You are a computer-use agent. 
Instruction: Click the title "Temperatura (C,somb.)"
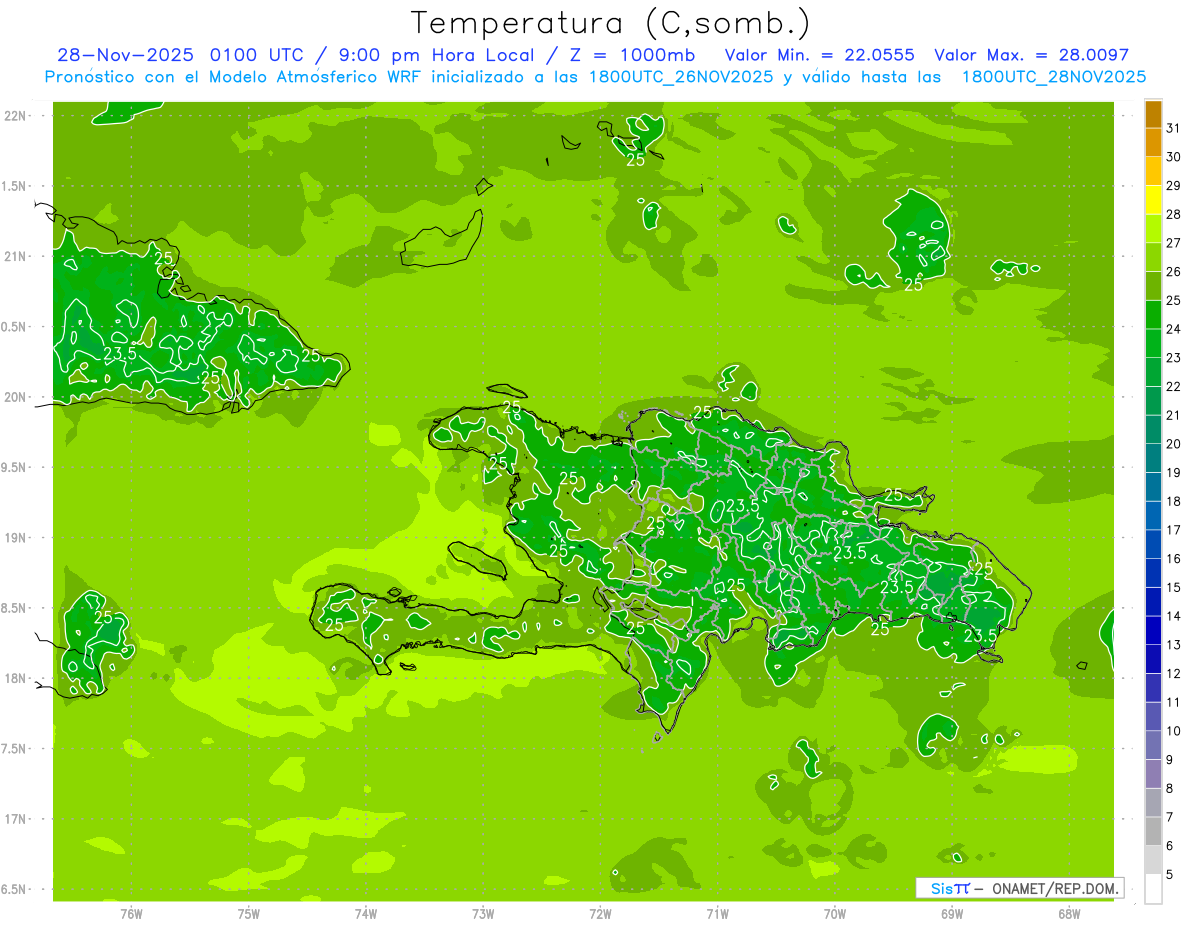[x=610, y=24]
